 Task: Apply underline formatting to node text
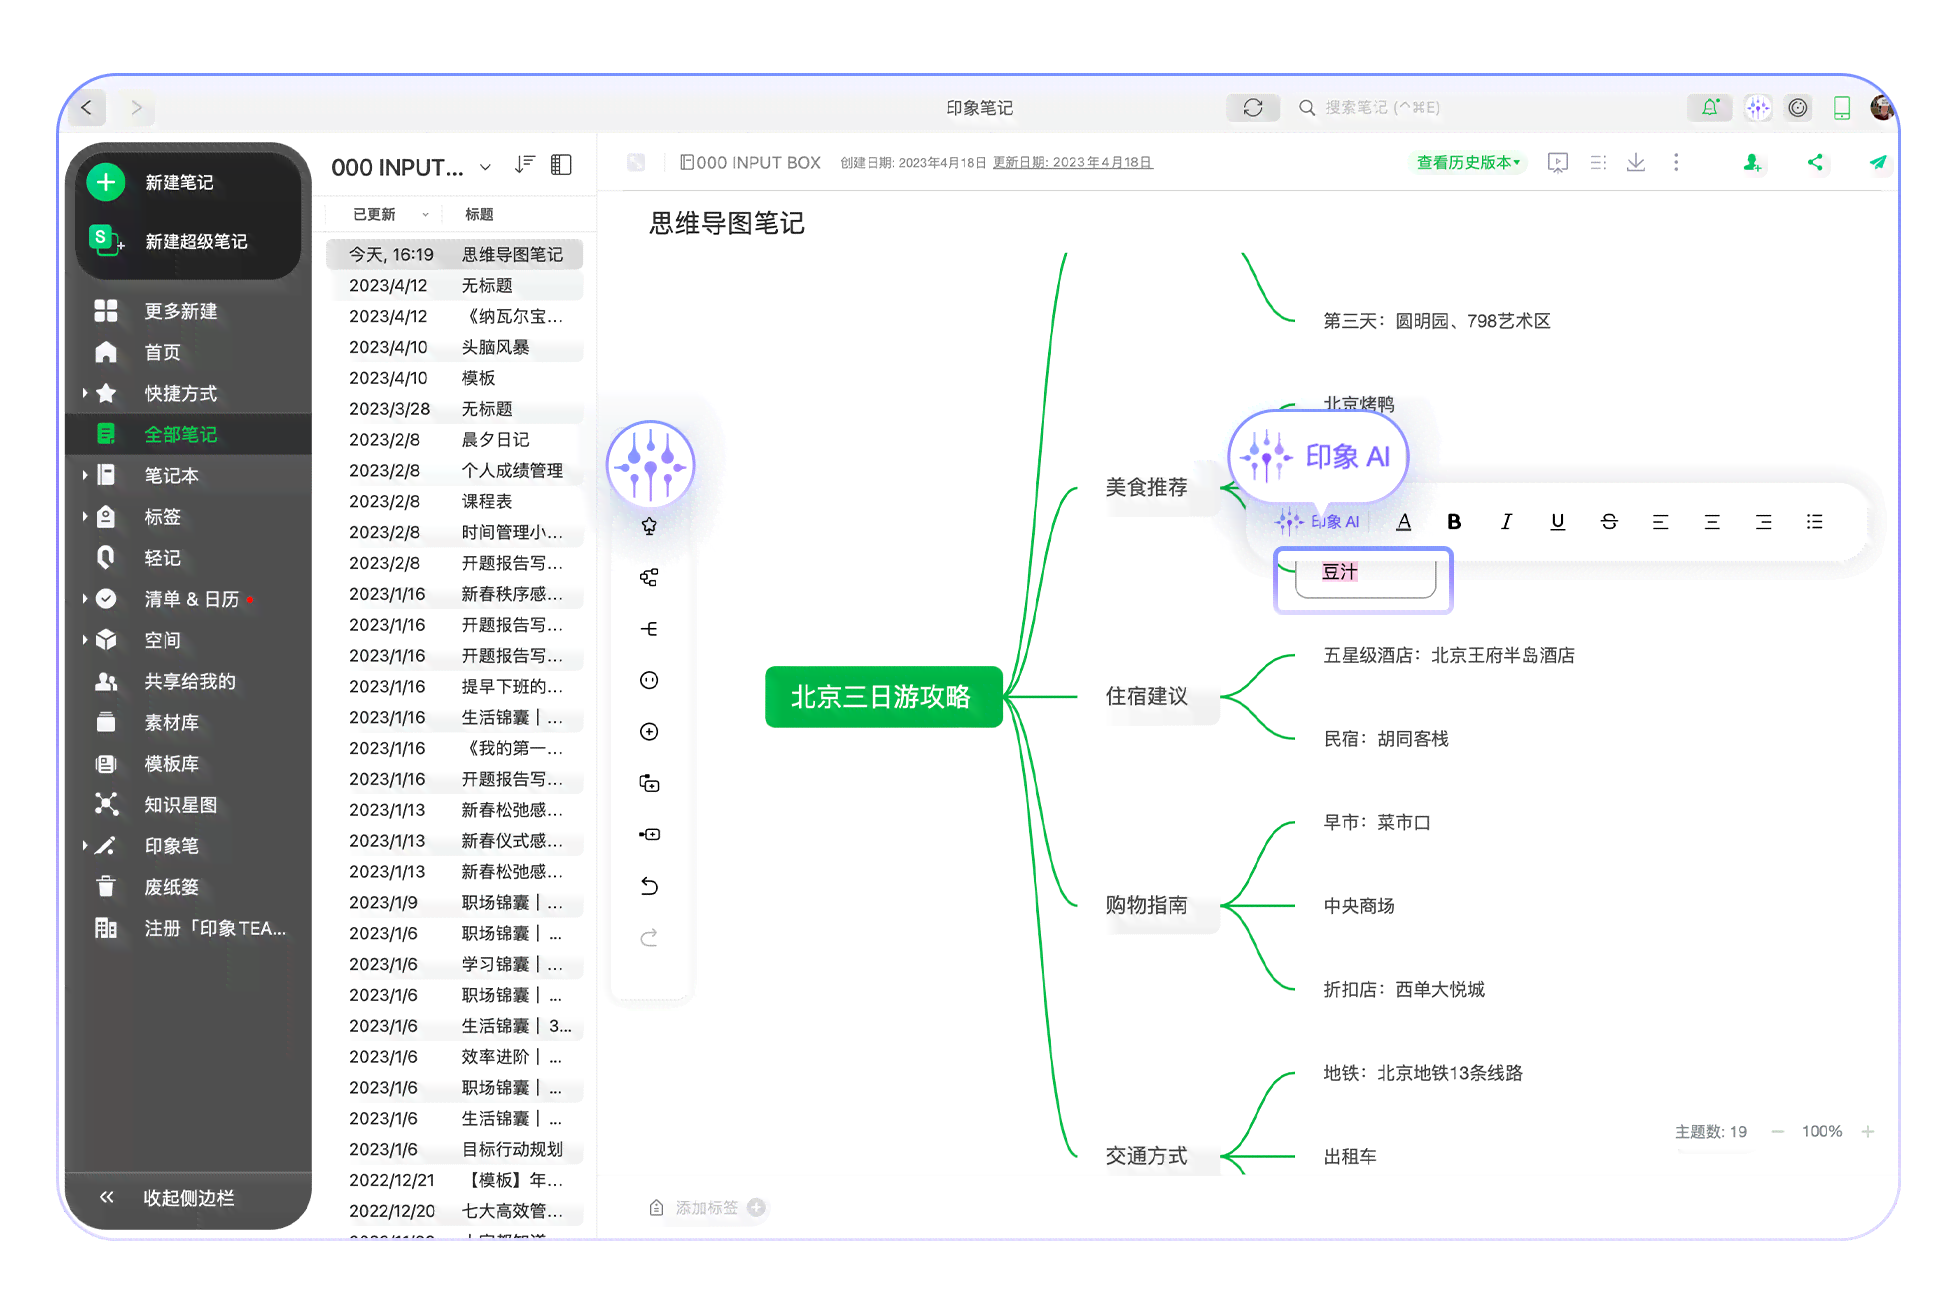[x=1557, y=521]
